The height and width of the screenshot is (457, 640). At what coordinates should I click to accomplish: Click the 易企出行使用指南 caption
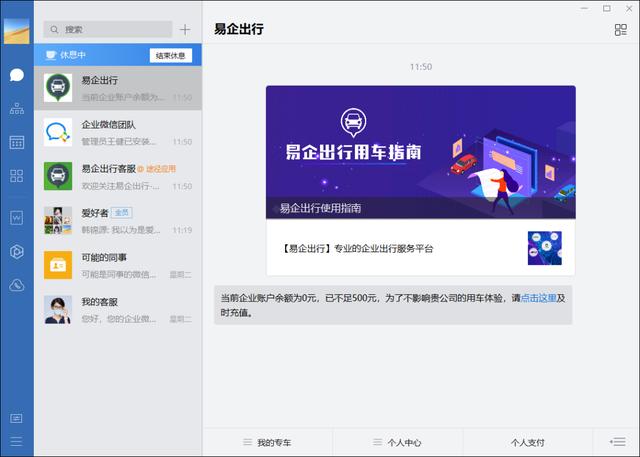click(x=320, y=208)
